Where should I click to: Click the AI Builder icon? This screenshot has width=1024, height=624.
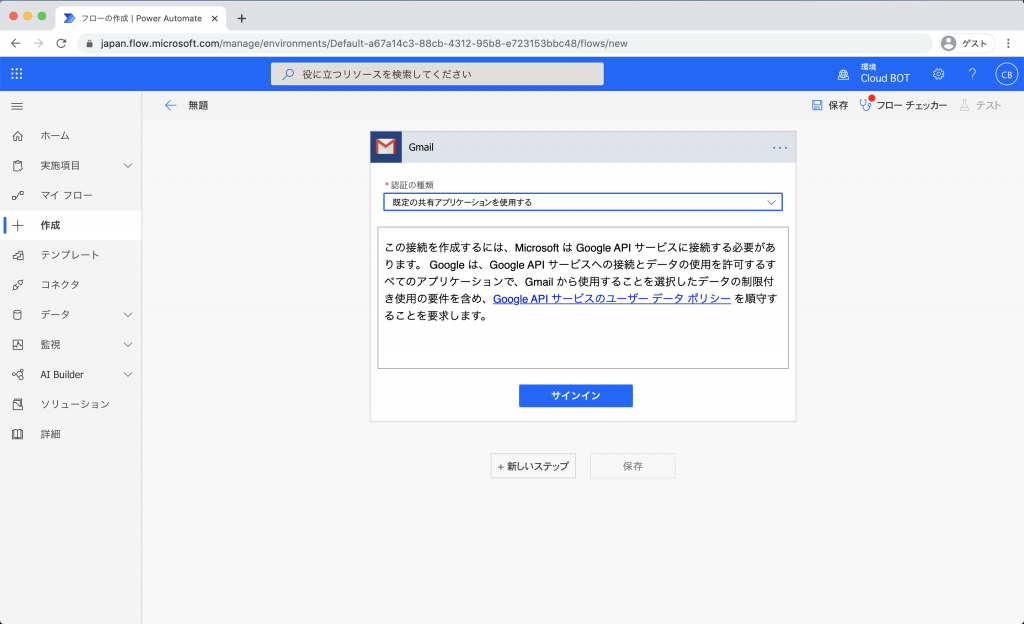point(18,375)
